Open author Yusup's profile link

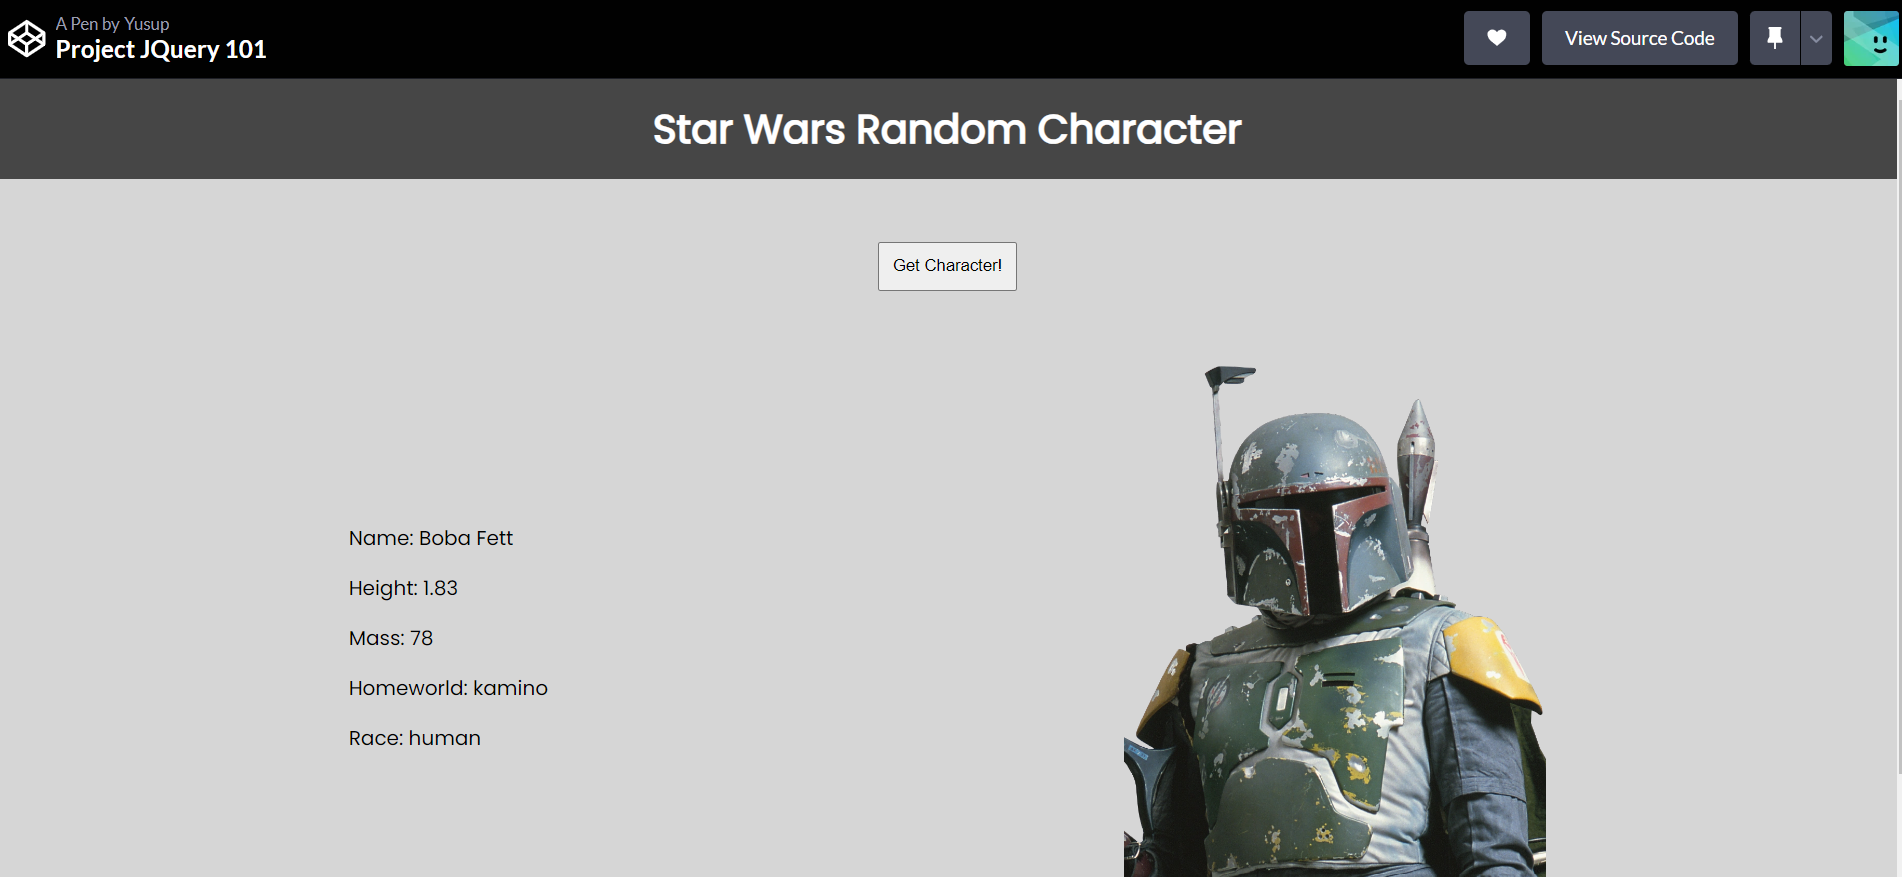point(146,24)
